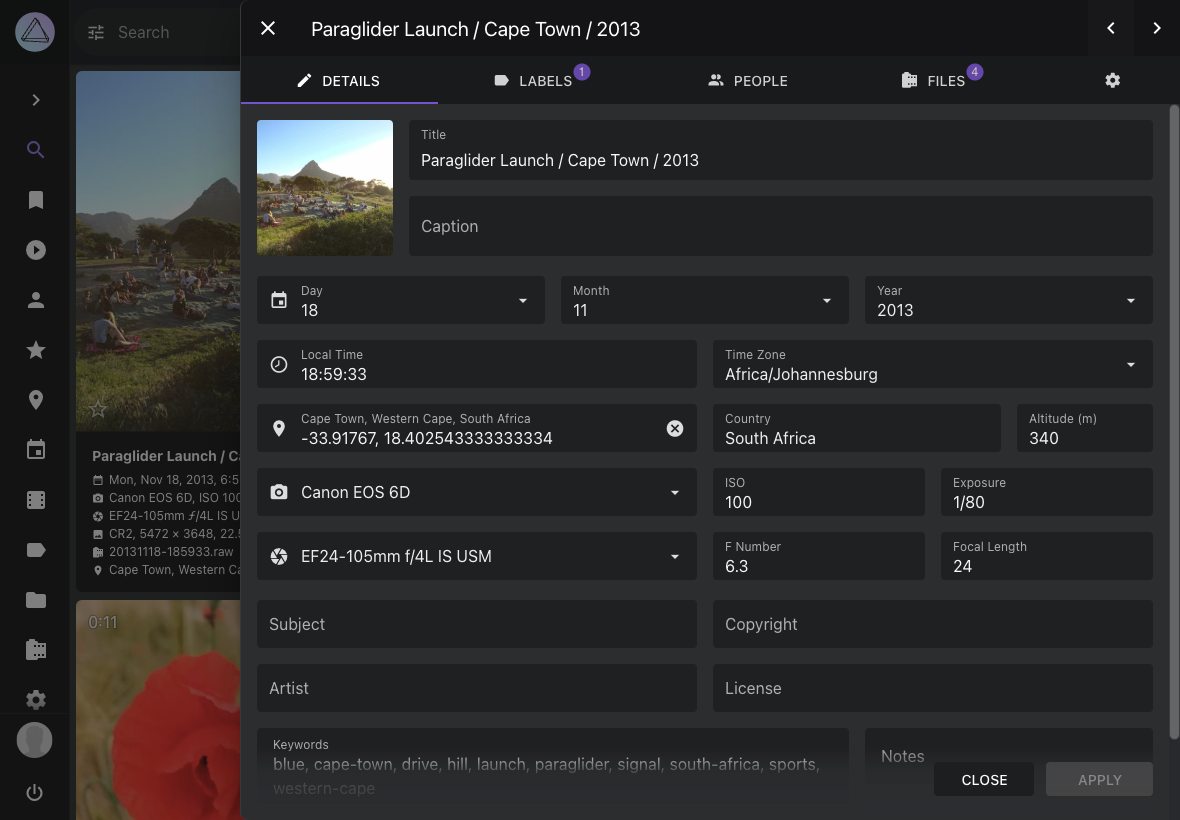Open the Calendar view in the sidebar

[x=36, y=449]
